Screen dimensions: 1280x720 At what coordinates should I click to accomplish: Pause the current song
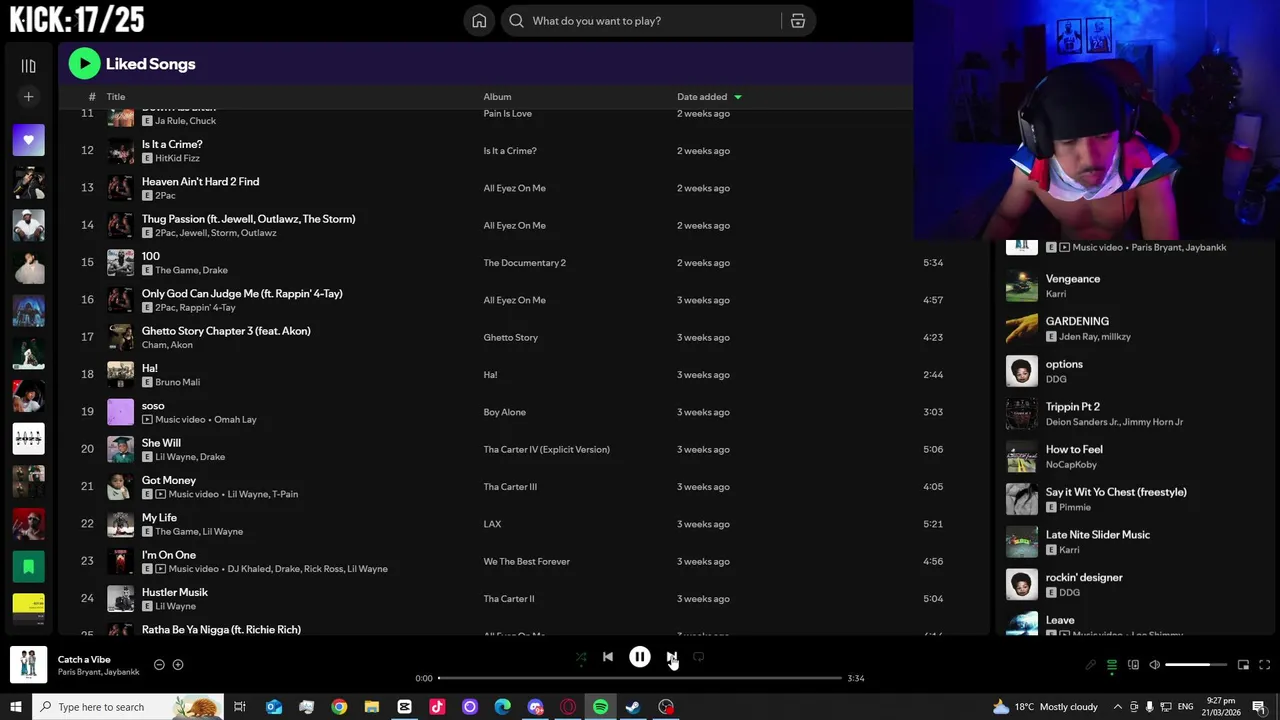(x=640, y=657)
